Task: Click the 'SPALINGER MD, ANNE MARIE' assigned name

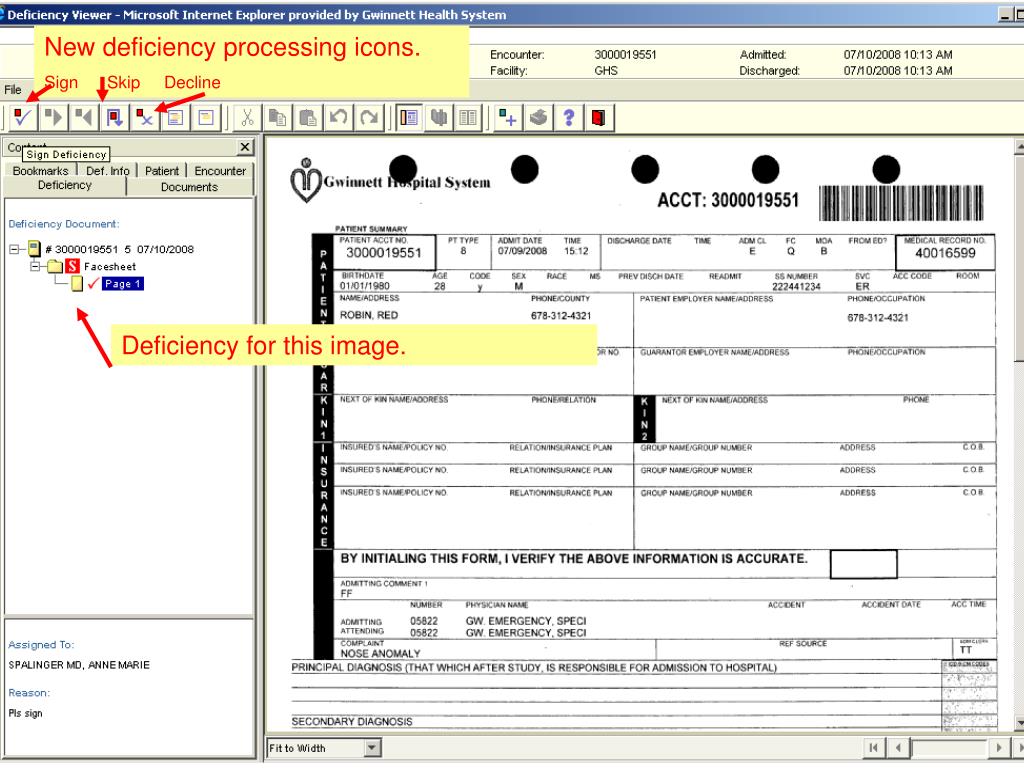Action: click(79, 665)
